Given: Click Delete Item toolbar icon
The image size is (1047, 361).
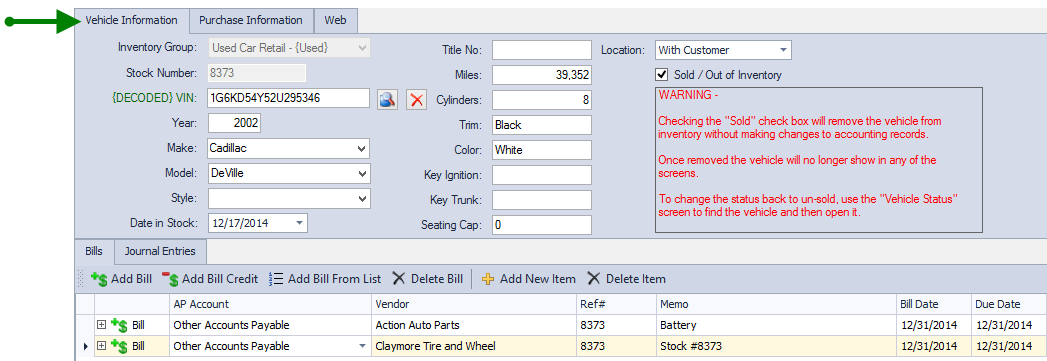Looking at the screenshot, I should pos(594,279).
